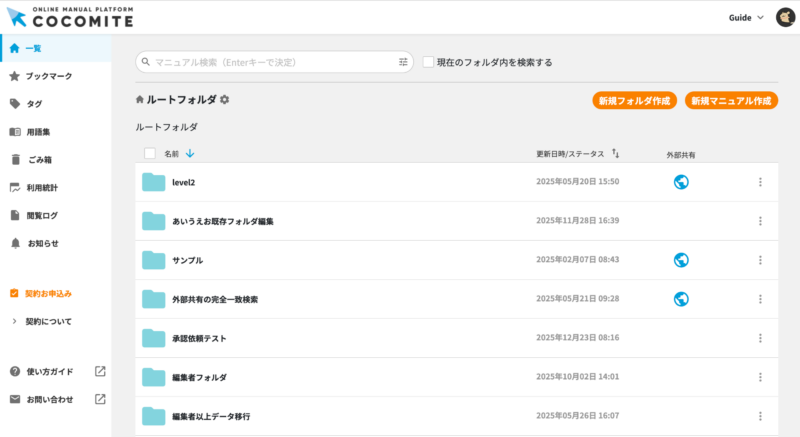Open the user avatar menu
The height and width of the screenshot is (437, 800).
(785, 17)
